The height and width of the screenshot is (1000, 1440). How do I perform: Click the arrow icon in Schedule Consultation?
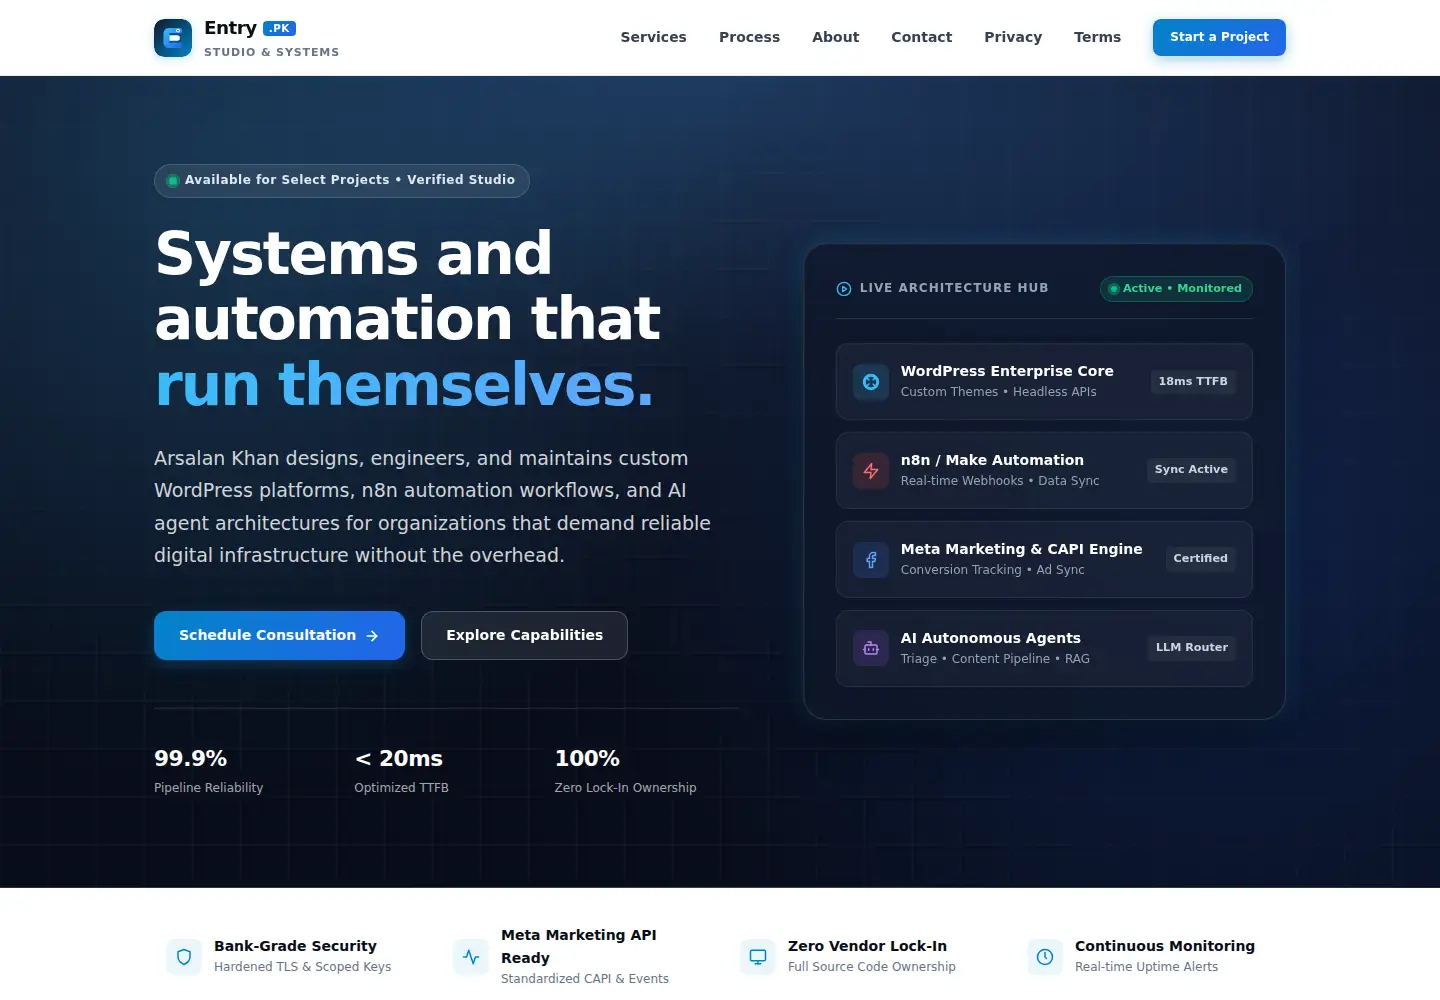click(372, 636)
